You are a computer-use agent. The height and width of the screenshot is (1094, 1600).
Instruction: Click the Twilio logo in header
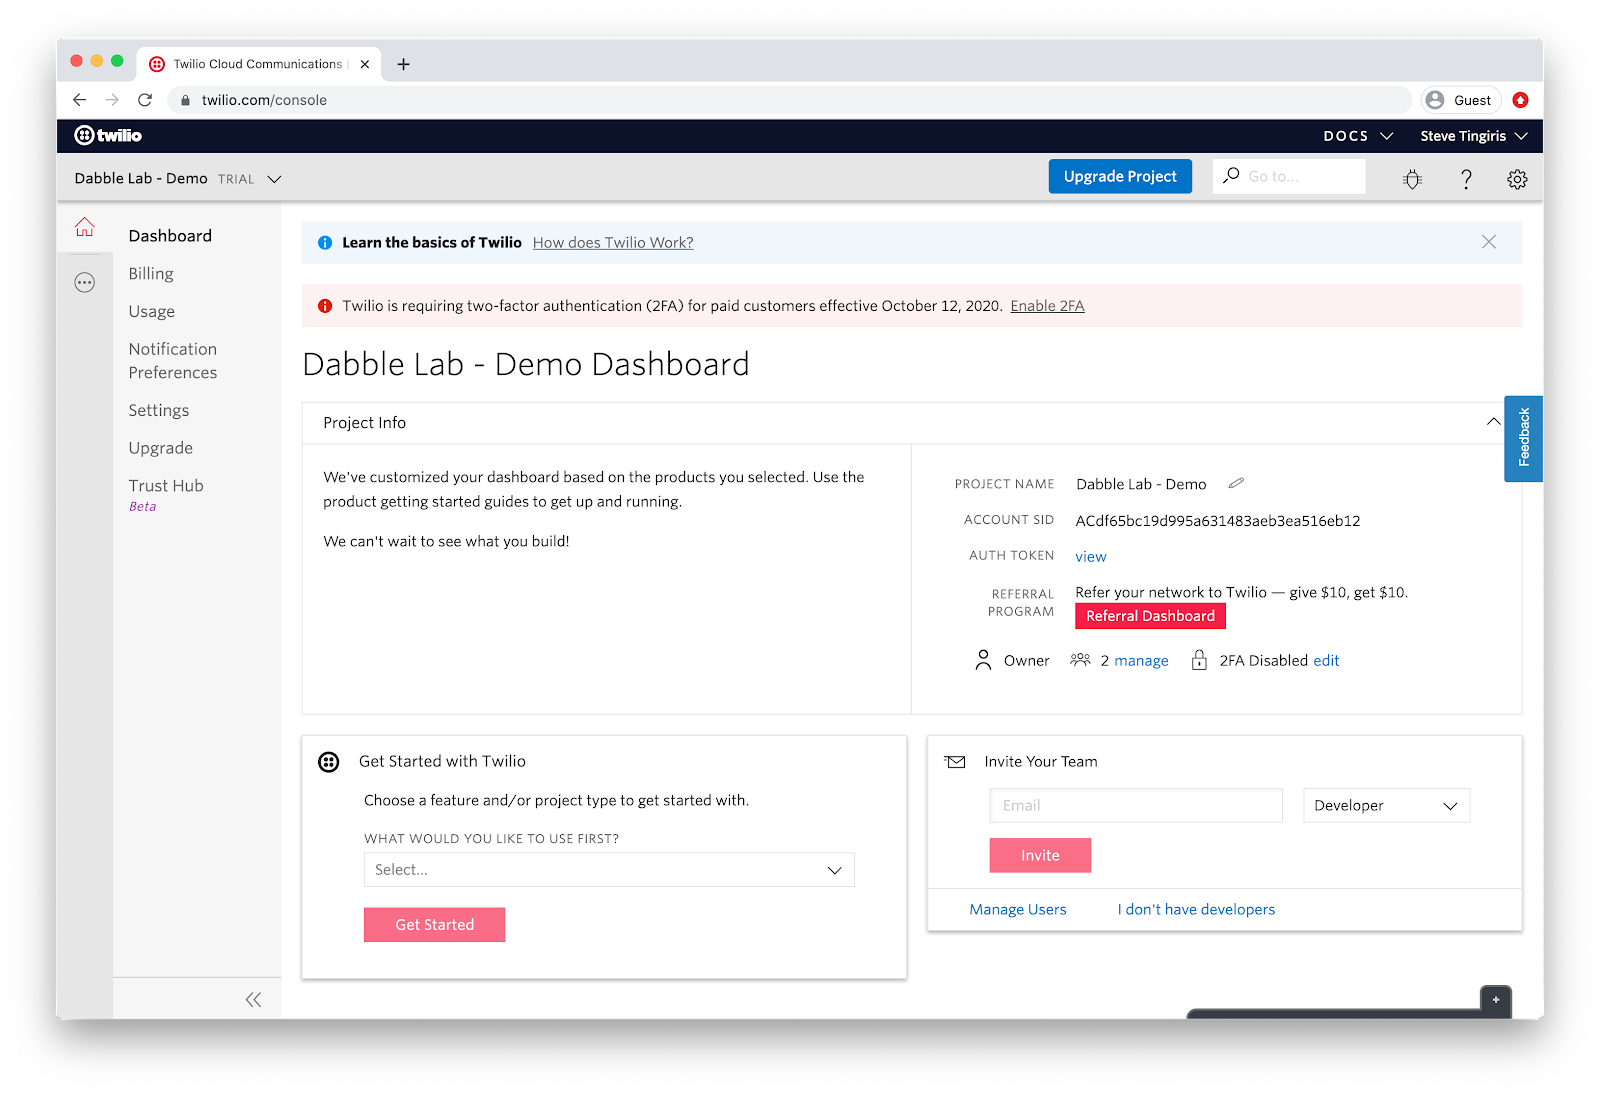point(108,135)
